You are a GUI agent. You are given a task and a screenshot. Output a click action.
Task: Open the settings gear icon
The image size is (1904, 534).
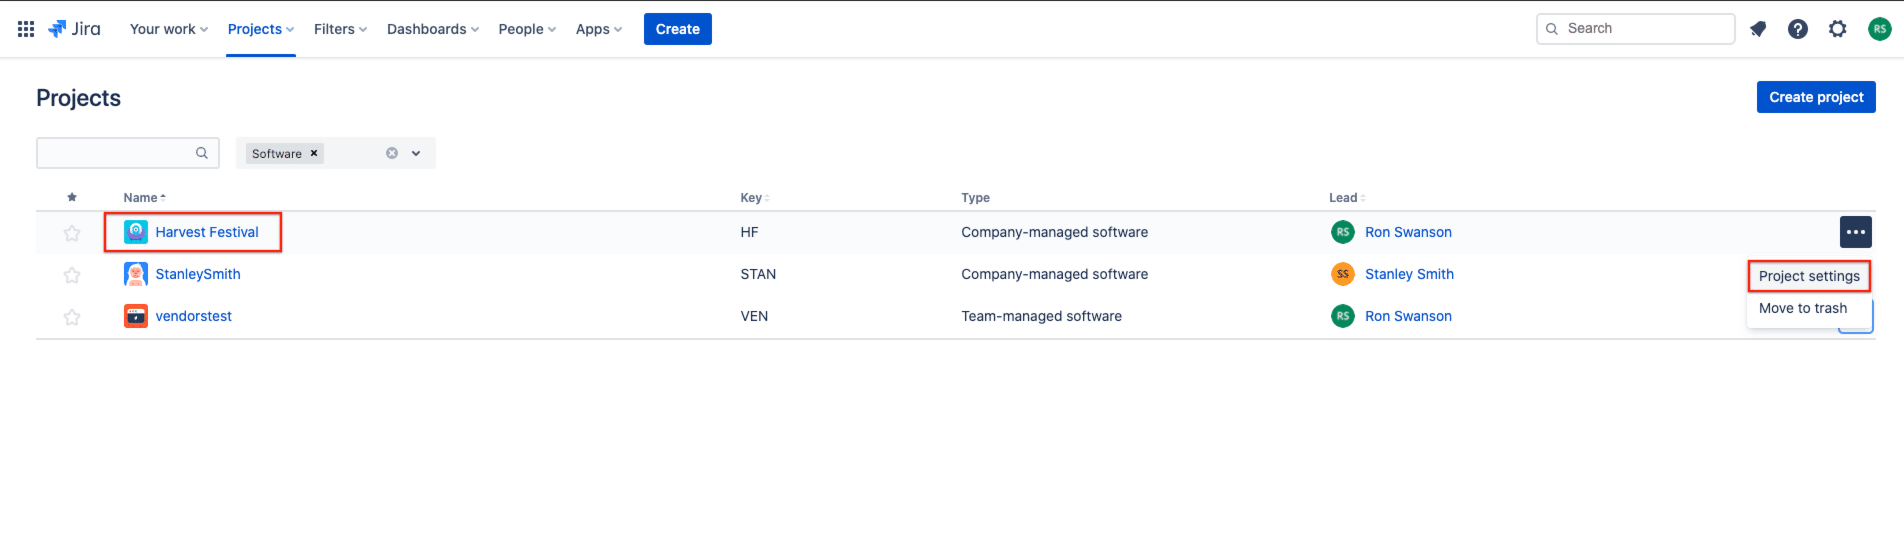click(x=1838, y=29)
